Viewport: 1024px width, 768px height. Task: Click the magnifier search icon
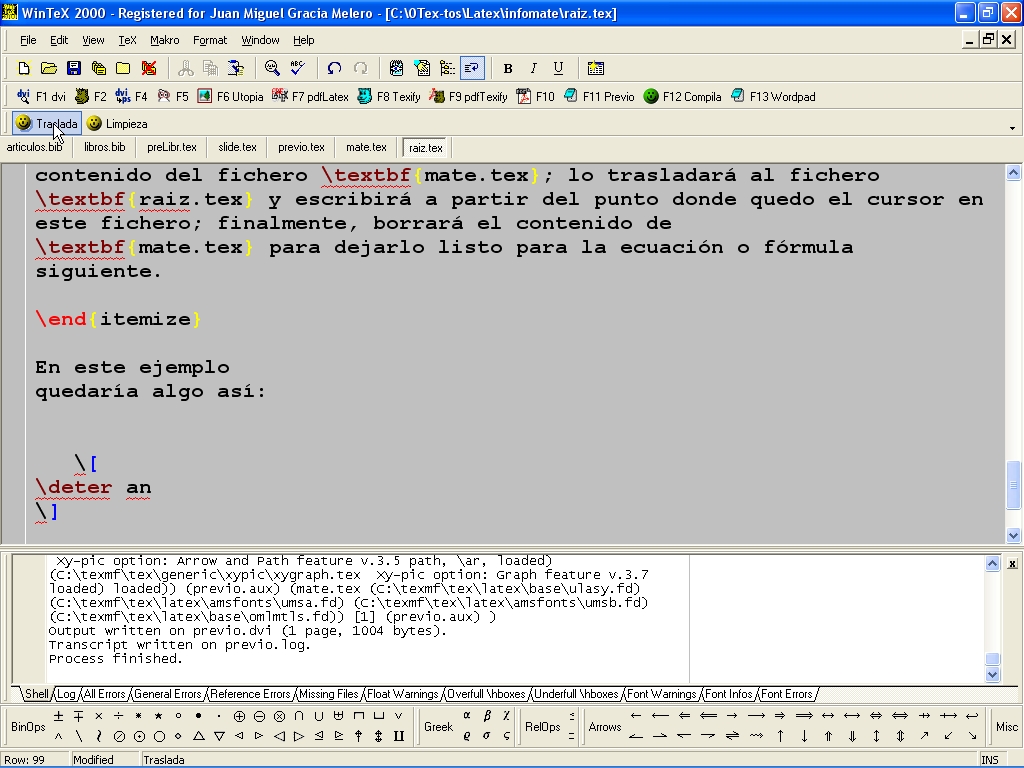(272, 68)
